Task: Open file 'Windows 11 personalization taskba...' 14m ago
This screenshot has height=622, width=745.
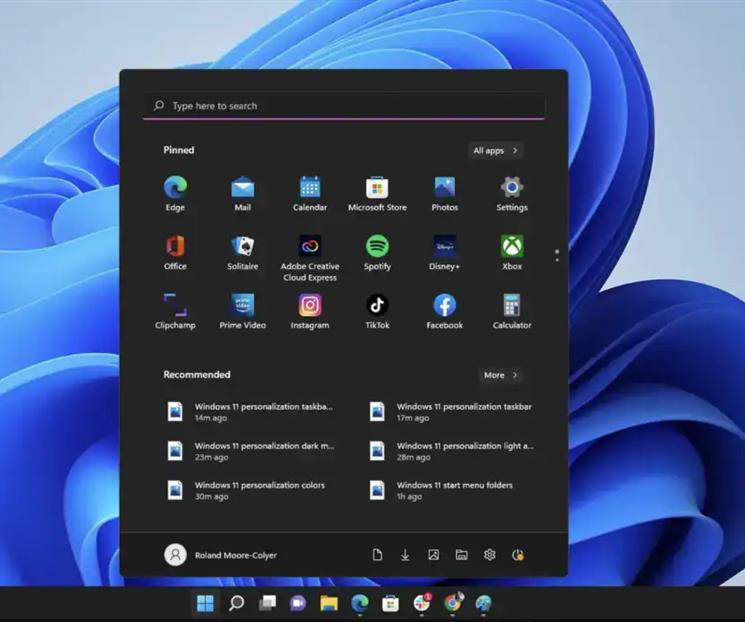Action: [250, 412]
